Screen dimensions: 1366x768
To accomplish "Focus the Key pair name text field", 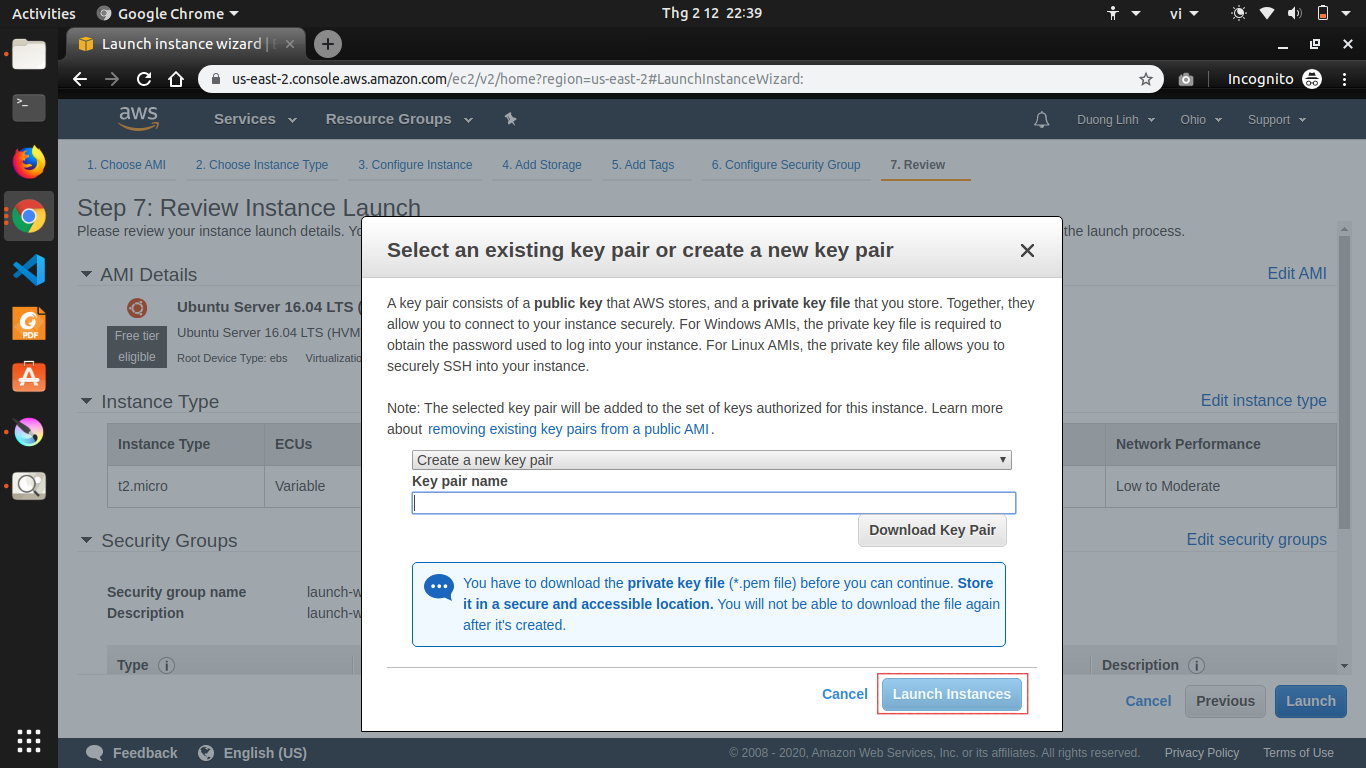I will (x=713, y=503).
